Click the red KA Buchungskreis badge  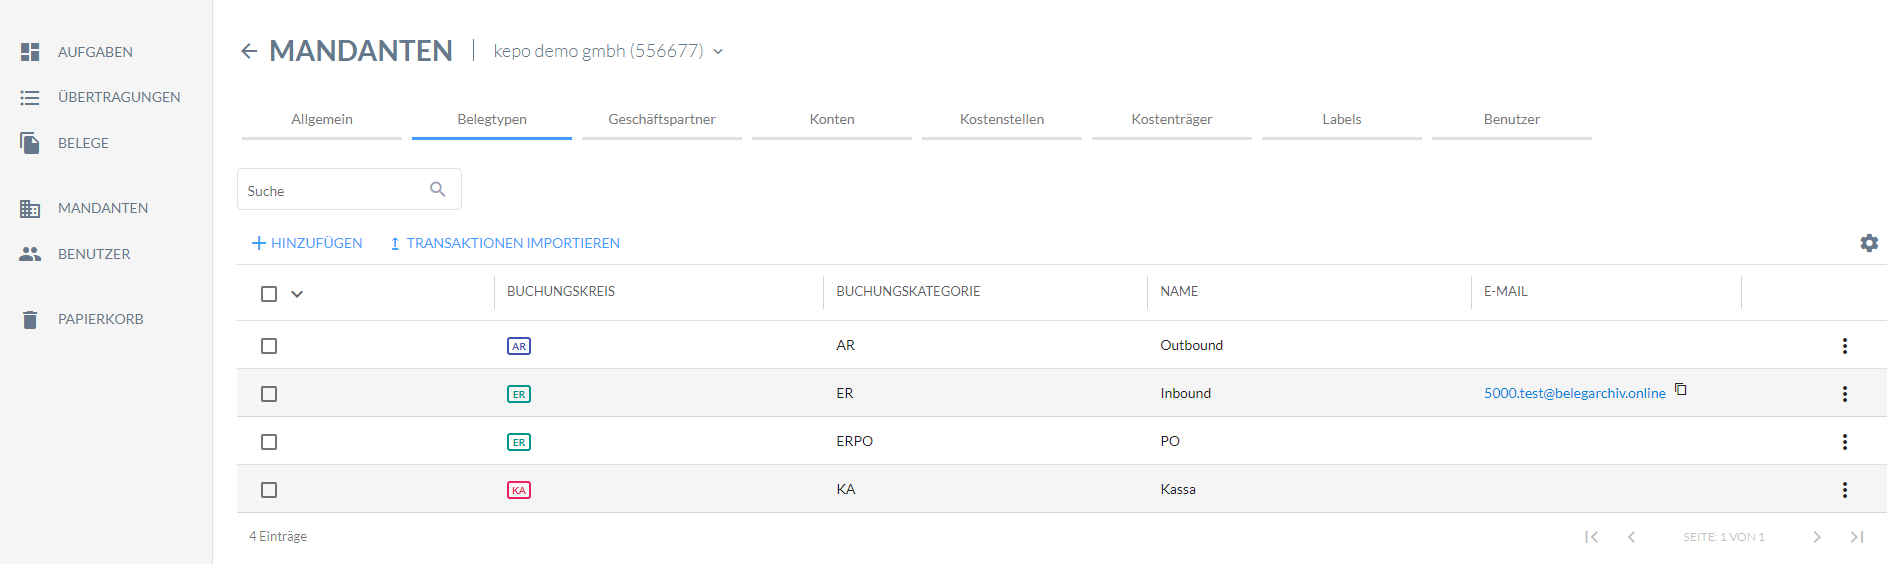[519, 490]
